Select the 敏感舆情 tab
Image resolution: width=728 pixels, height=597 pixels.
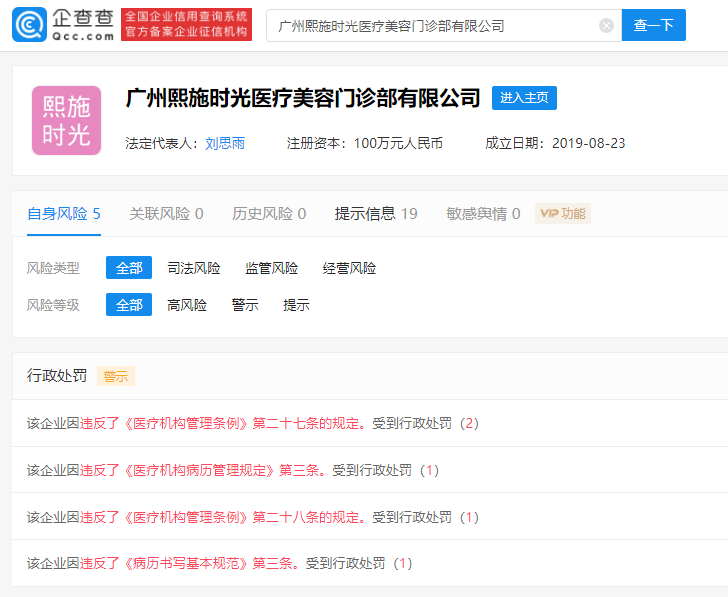483,213
